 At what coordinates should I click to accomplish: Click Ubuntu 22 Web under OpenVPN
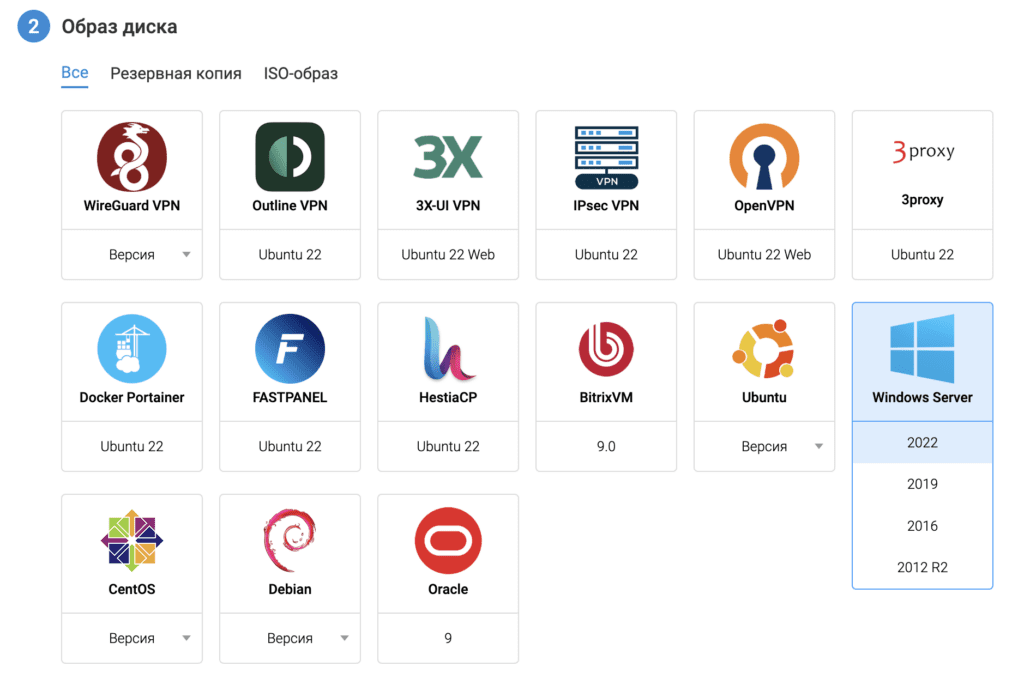tap(764, 255)
